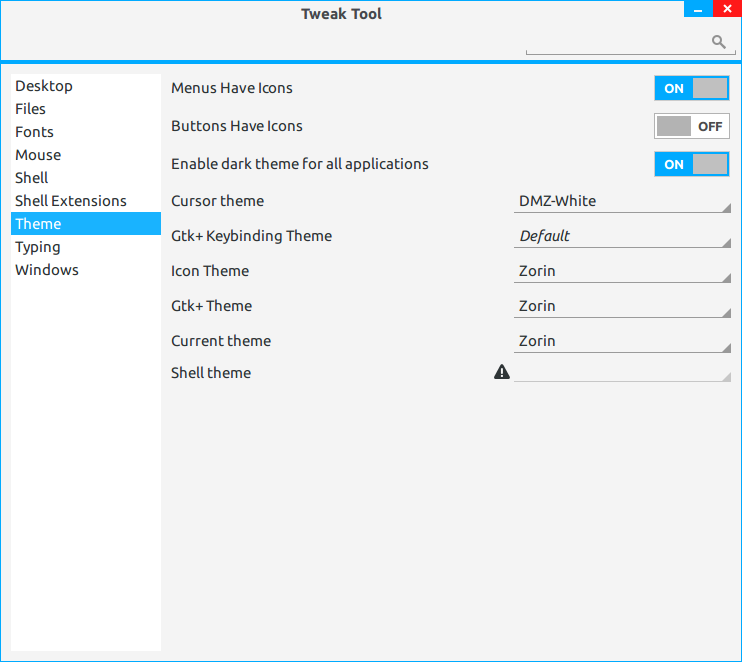This screenshot has width=742, height=662.
Task: Open the Cursor theme dropdown
Action: click(622, 201)
